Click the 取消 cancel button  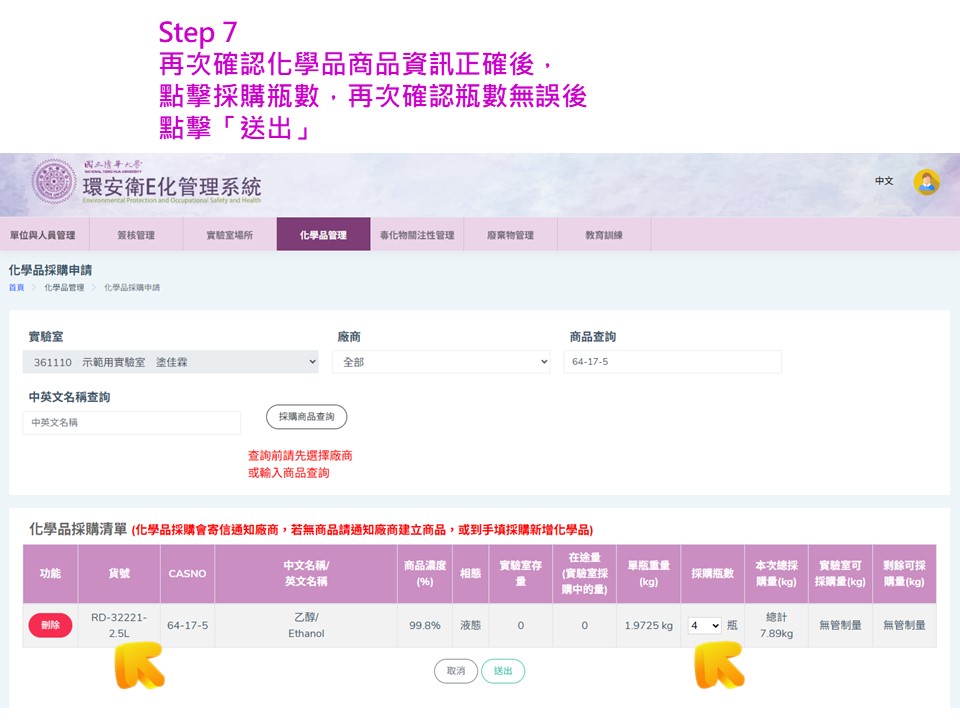[x=456, y=671]
